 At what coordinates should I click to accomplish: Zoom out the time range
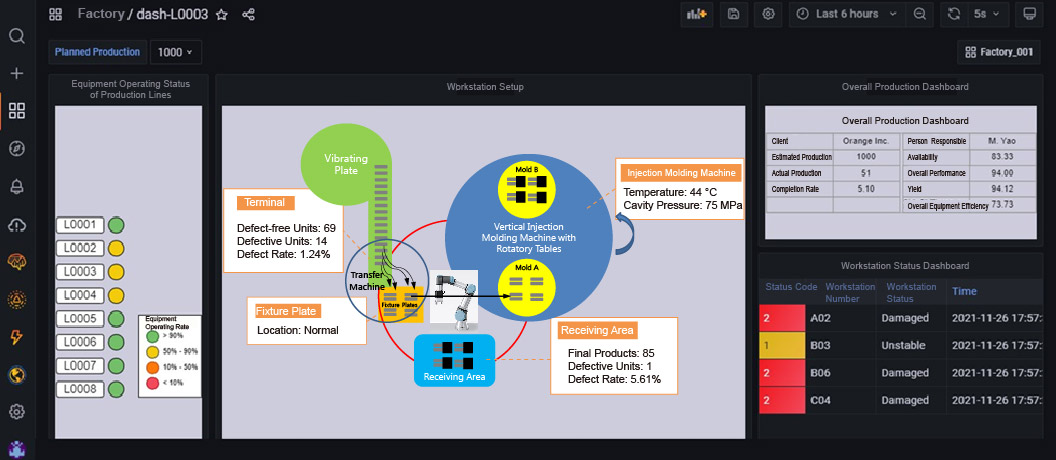919,14
